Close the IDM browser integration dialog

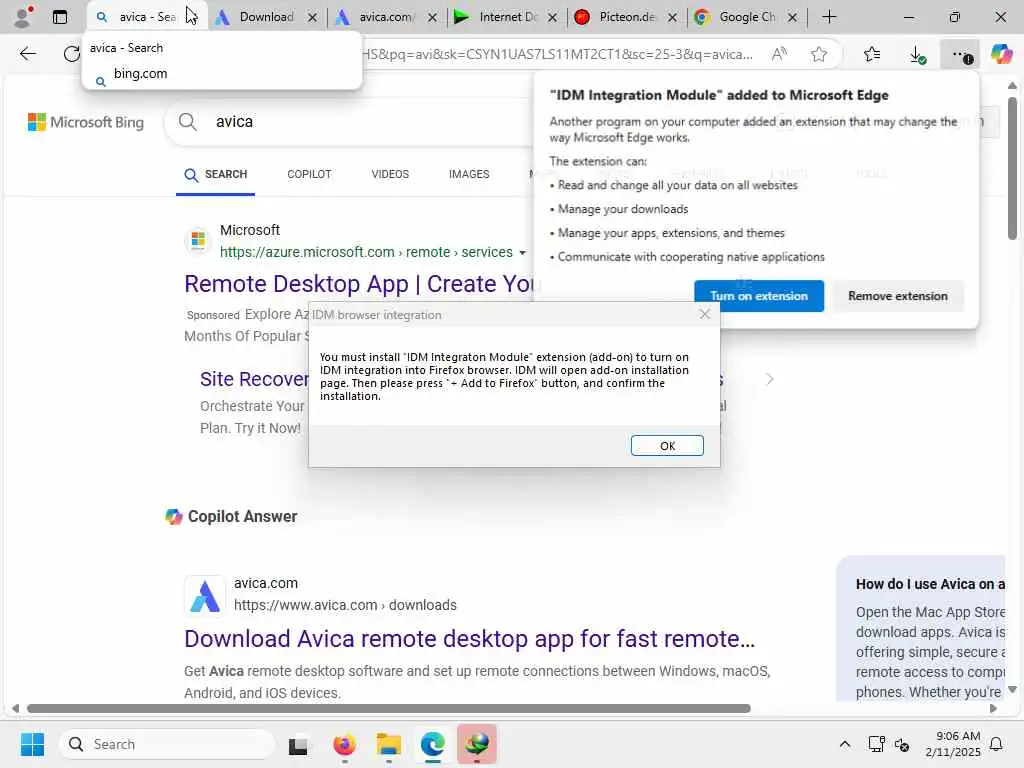pos(704,314)
